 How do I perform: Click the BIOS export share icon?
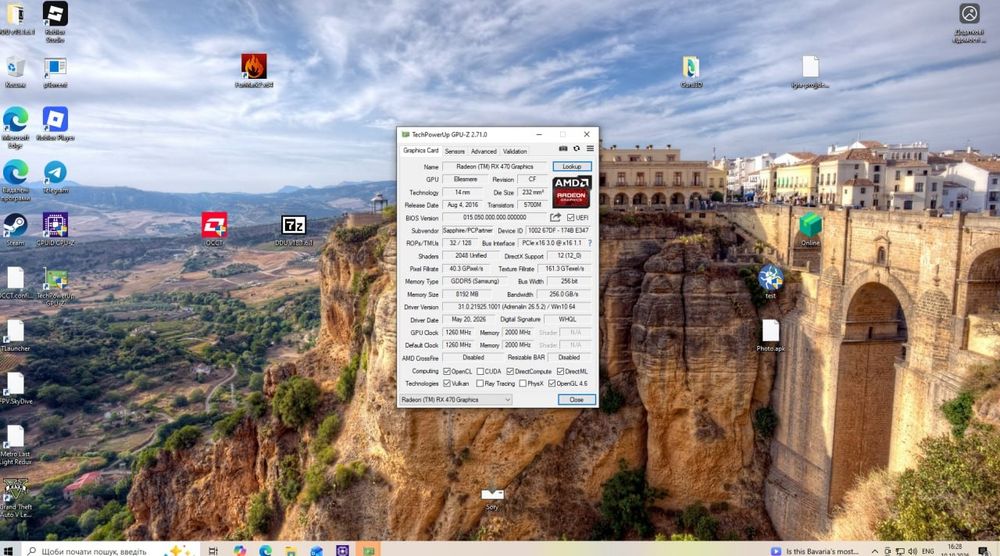pyautogui.click(x=555, y=217)
